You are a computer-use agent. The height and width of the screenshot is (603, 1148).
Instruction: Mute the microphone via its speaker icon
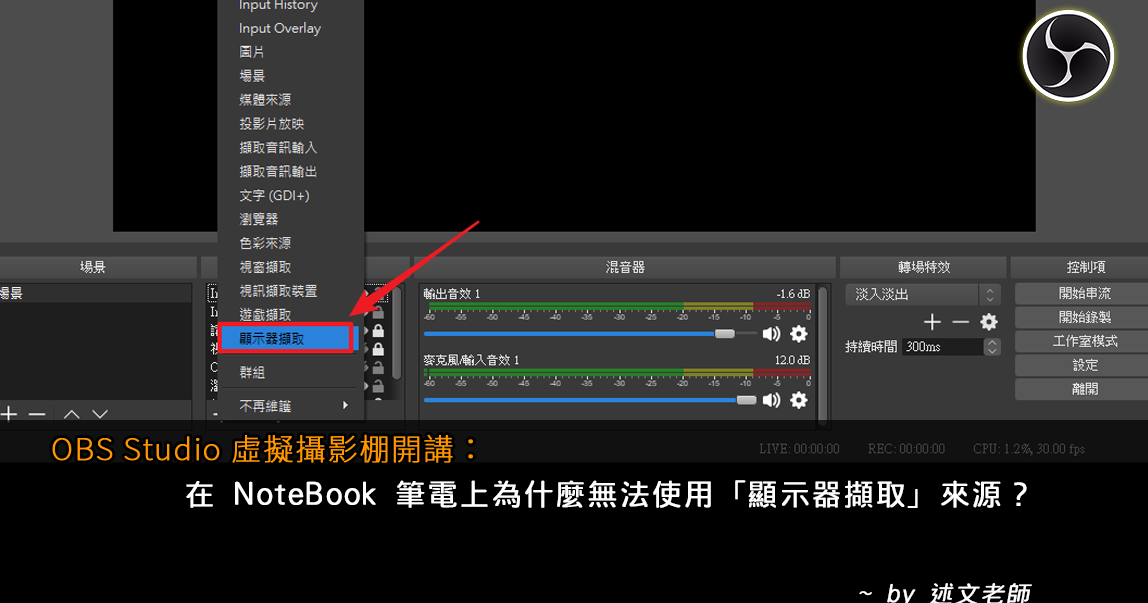770,399
